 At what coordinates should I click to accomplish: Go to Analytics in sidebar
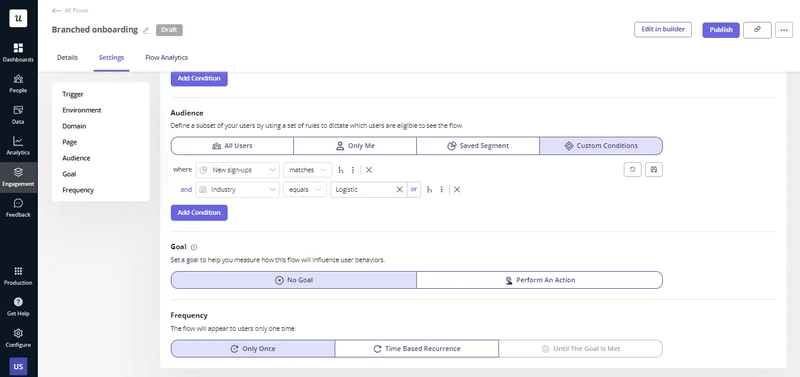coord(18,146)
